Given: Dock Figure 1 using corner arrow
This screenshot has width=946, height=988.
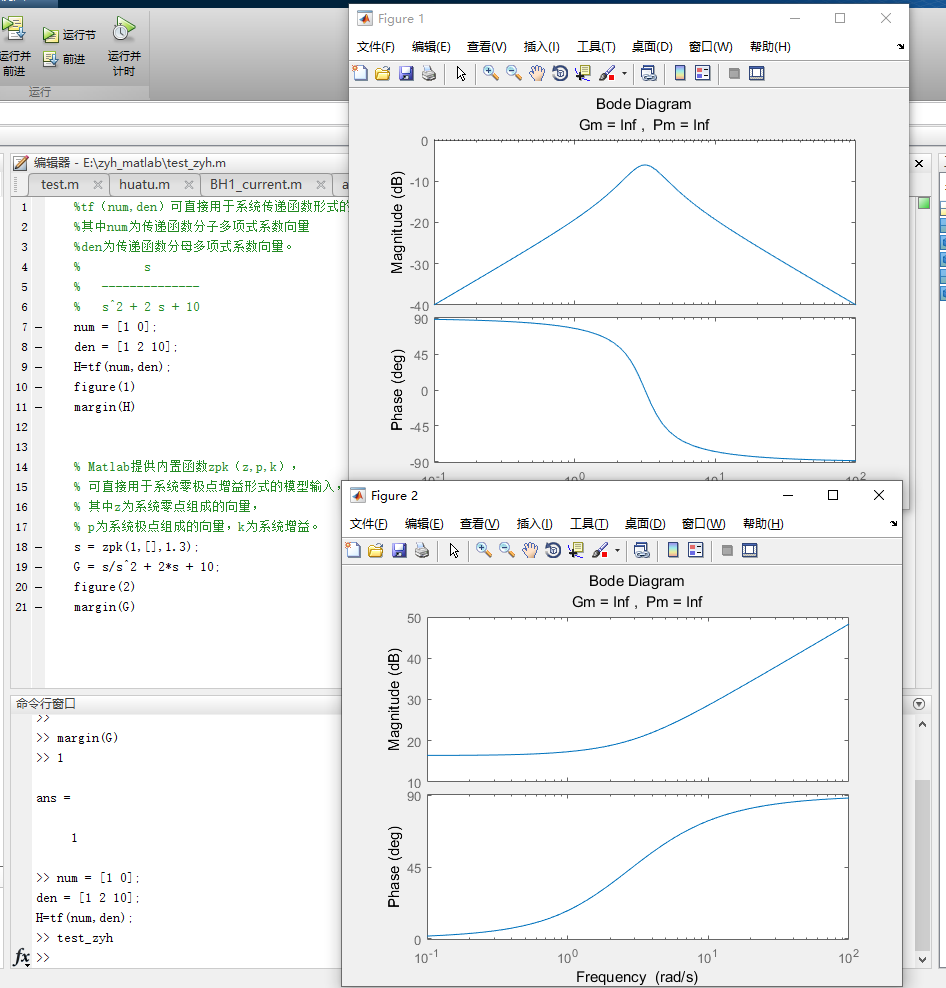Looking at the screenshot, I should [901, 47].
